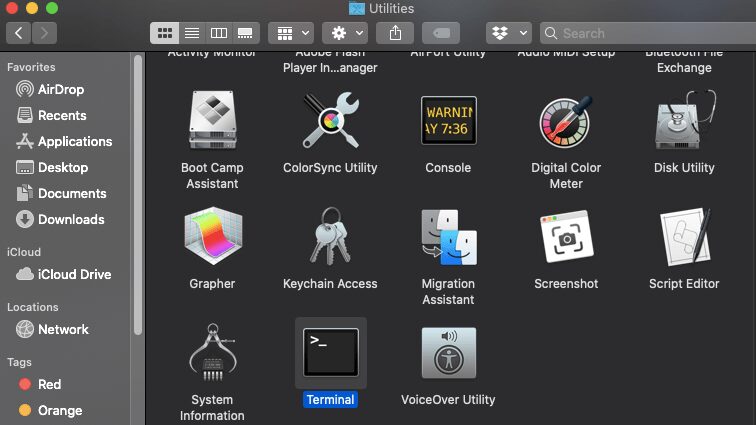Go to Applications in the sidebar

[65, 141]
